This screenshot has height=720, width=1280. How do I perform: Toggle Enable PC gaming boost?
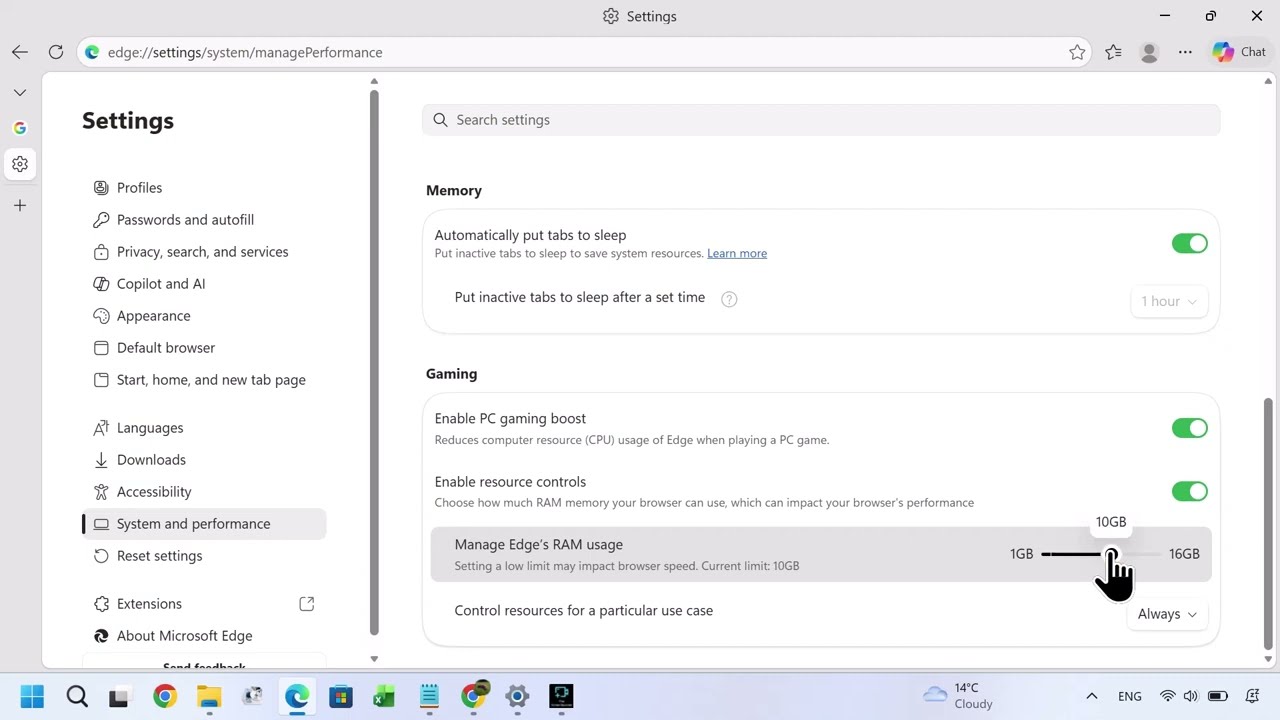click(x=1190, y=428)
